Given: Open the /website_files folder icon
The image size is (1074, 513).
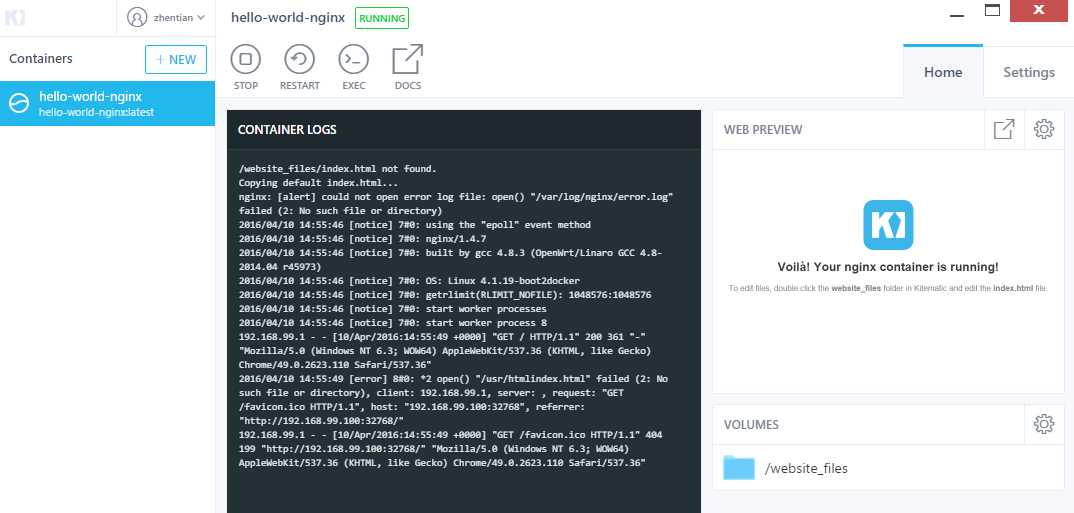Looking at the screenshot, I should point(738,468).
